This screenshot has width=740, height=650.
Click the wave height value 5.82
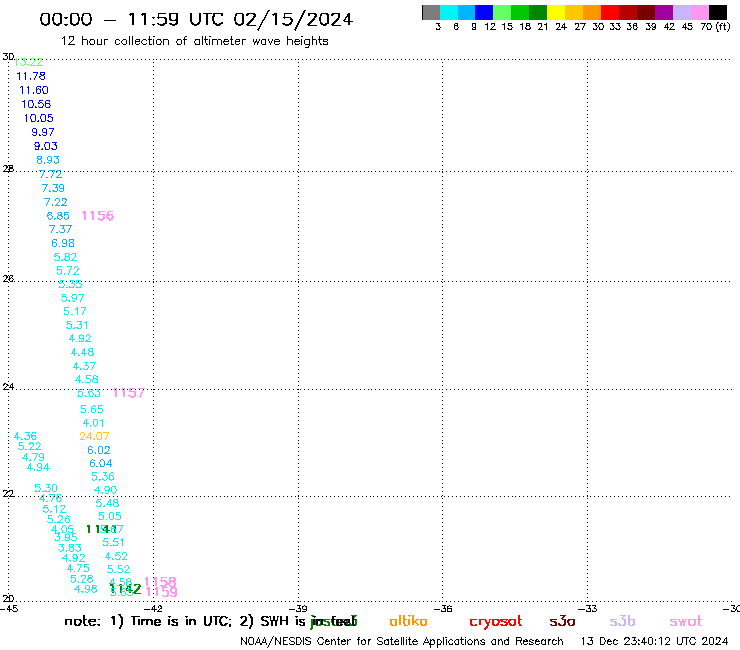click(x=65, y=257)
